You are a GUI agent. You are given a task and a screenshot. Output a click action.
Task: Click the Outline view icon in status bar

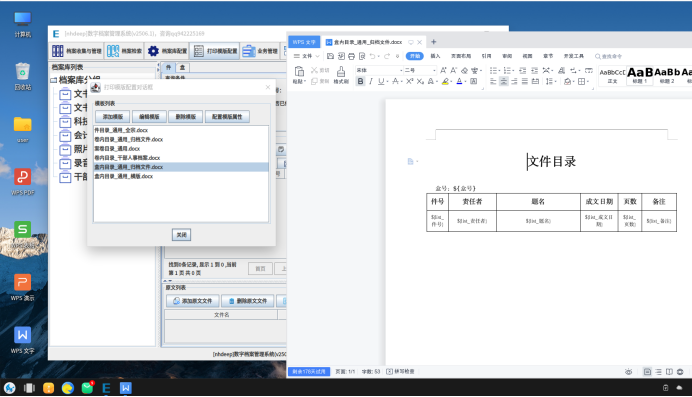658,372
